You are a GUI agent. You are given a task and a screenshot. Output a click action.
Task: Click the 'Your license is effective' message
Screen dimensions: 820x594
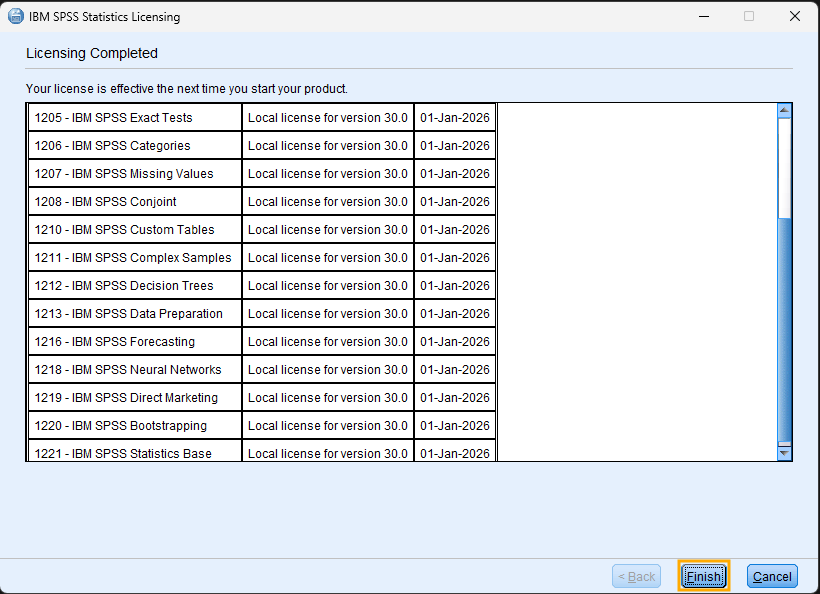click(x=187, y=89)
